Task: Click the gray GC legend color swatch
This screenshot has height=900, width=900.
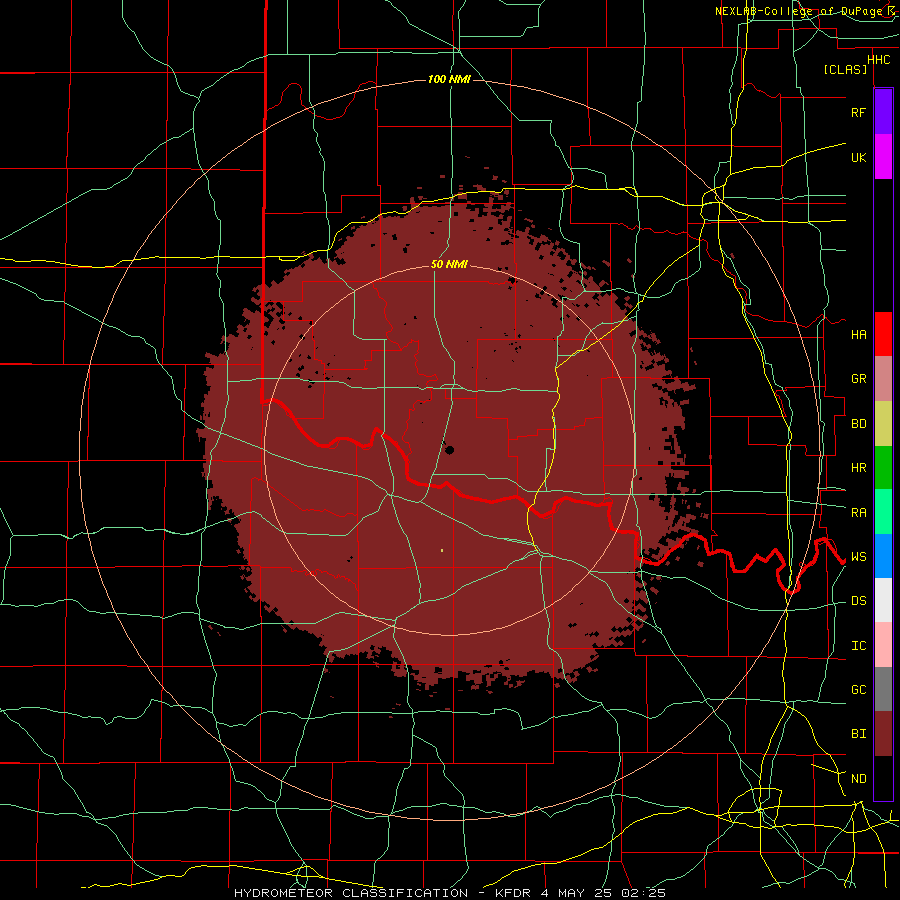Action: [x=883, y=689]
